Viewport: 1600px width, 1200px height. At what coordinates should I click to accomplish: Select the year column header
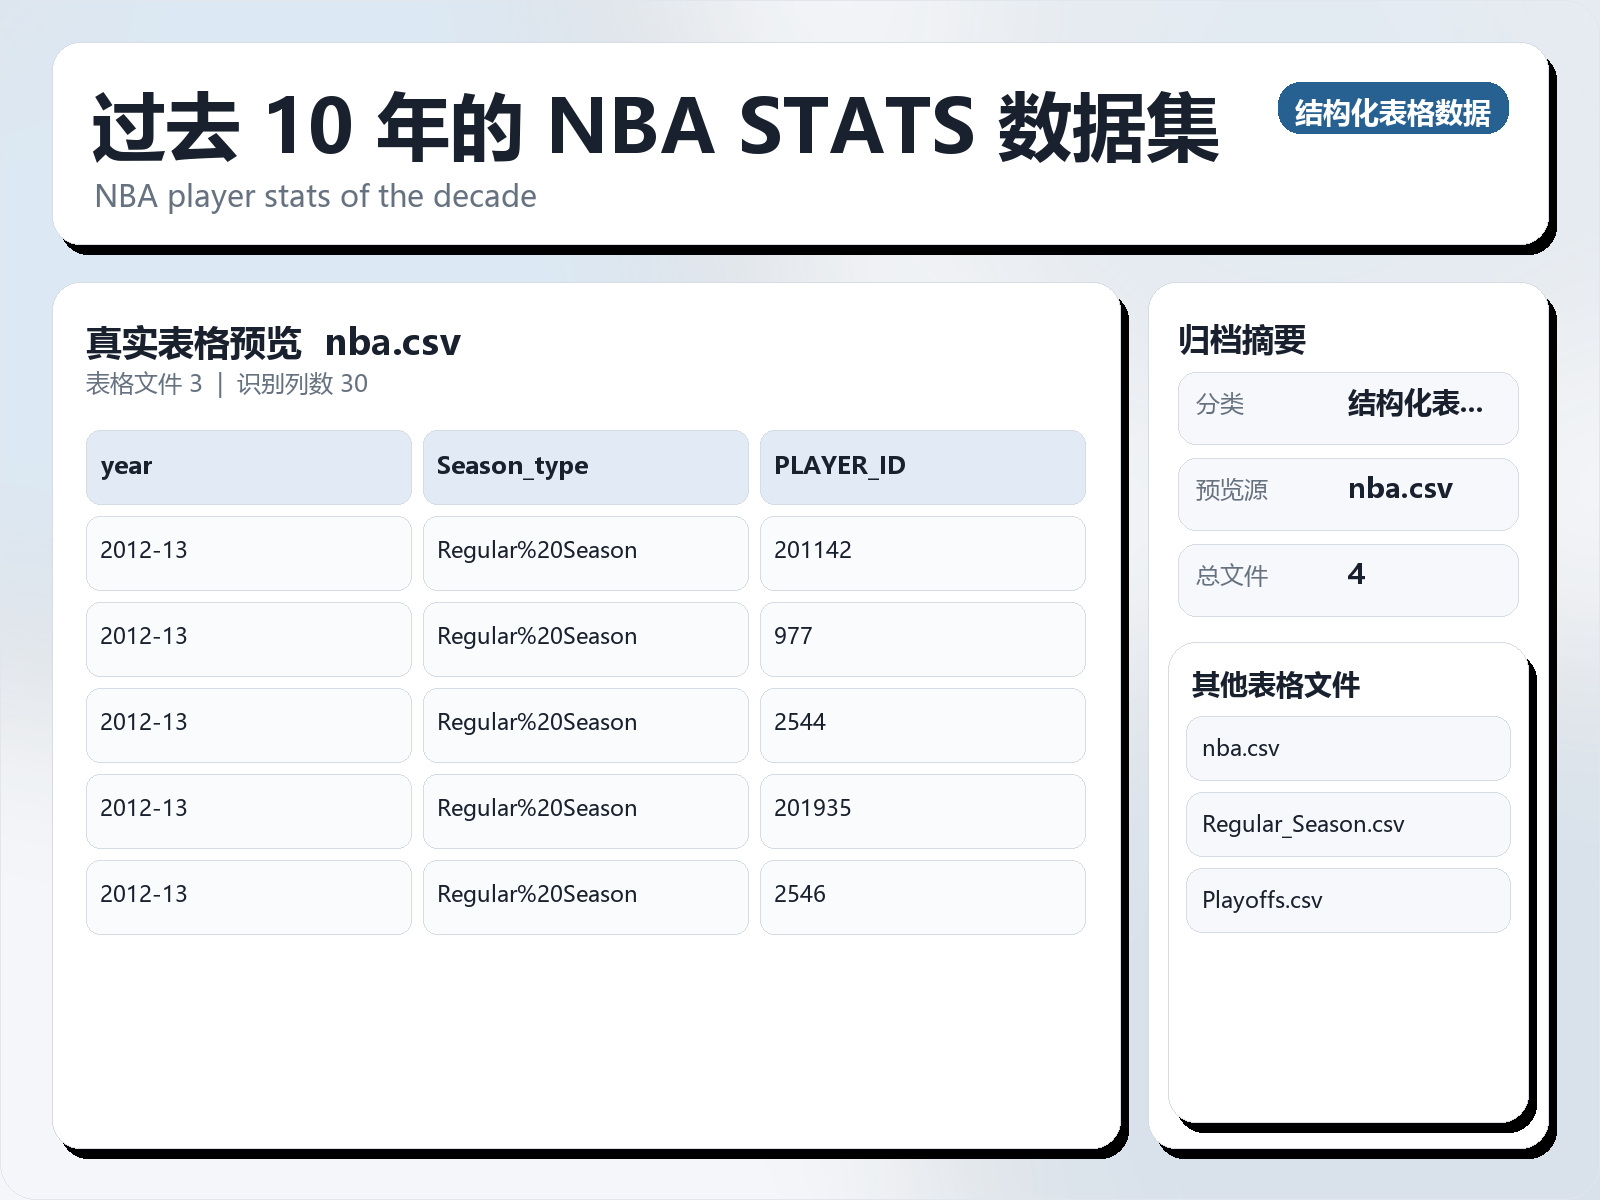point(248,466)
